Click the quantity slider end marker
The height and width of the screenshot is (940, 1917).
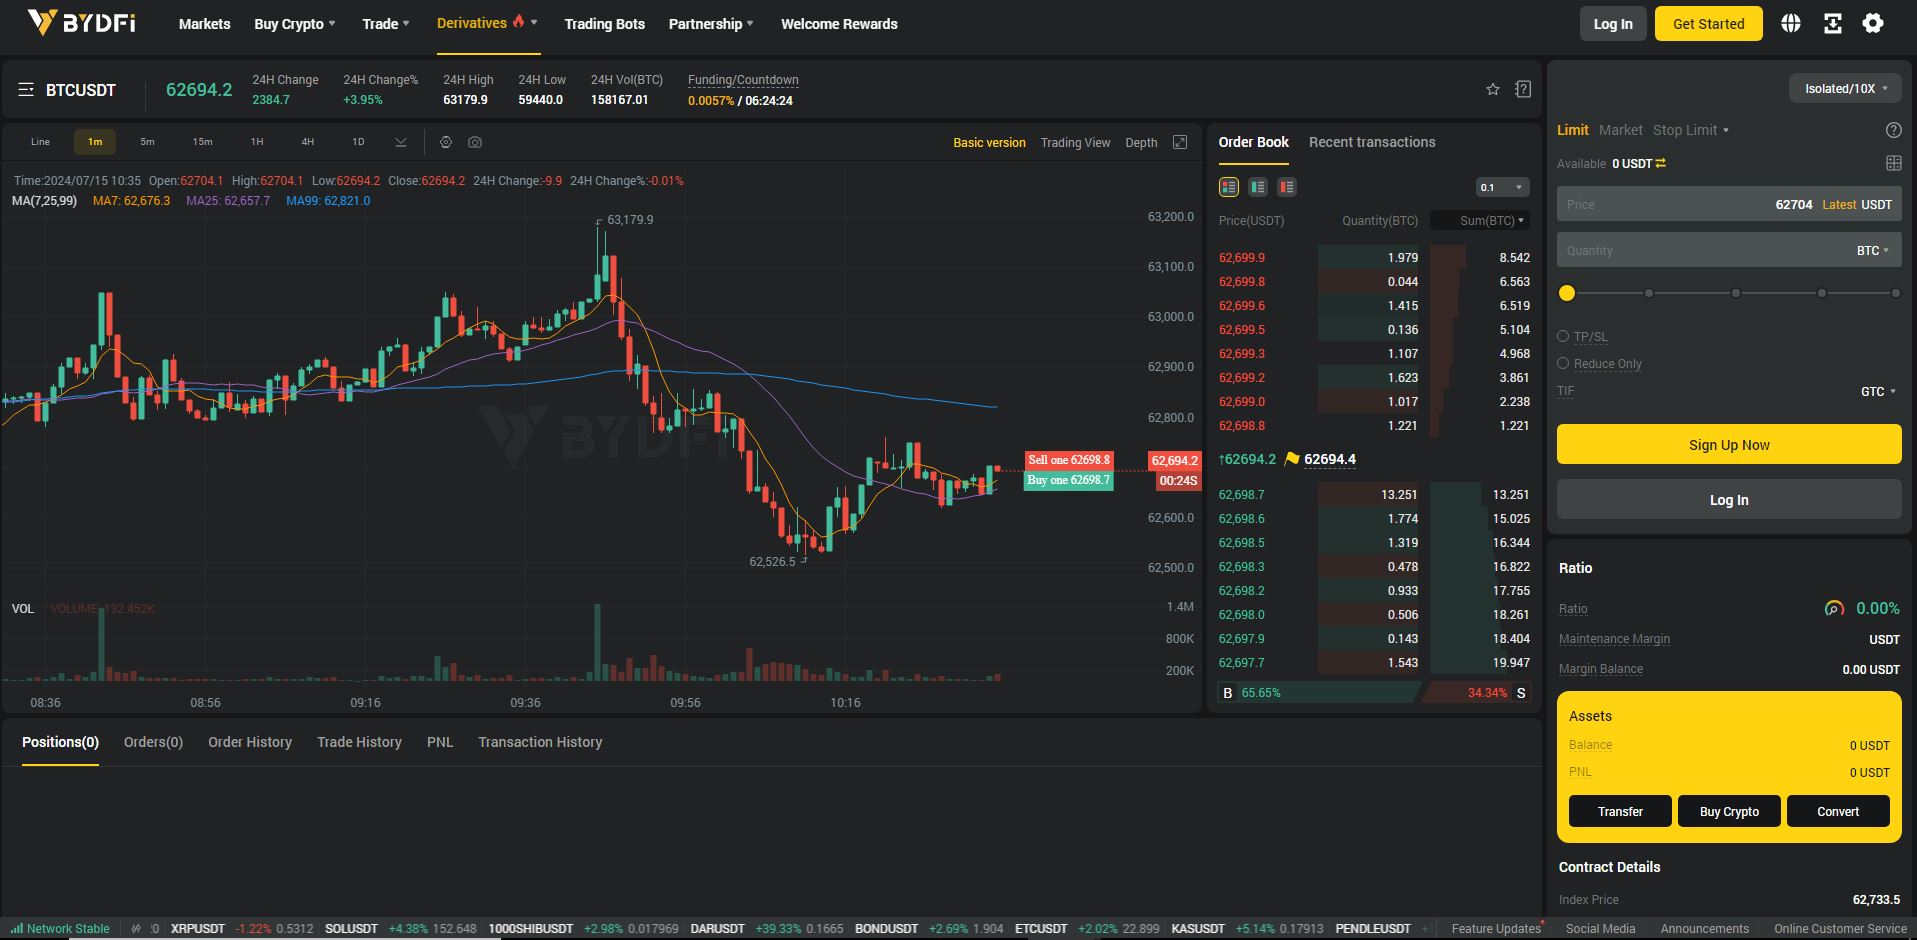(x=1895, y=293)
